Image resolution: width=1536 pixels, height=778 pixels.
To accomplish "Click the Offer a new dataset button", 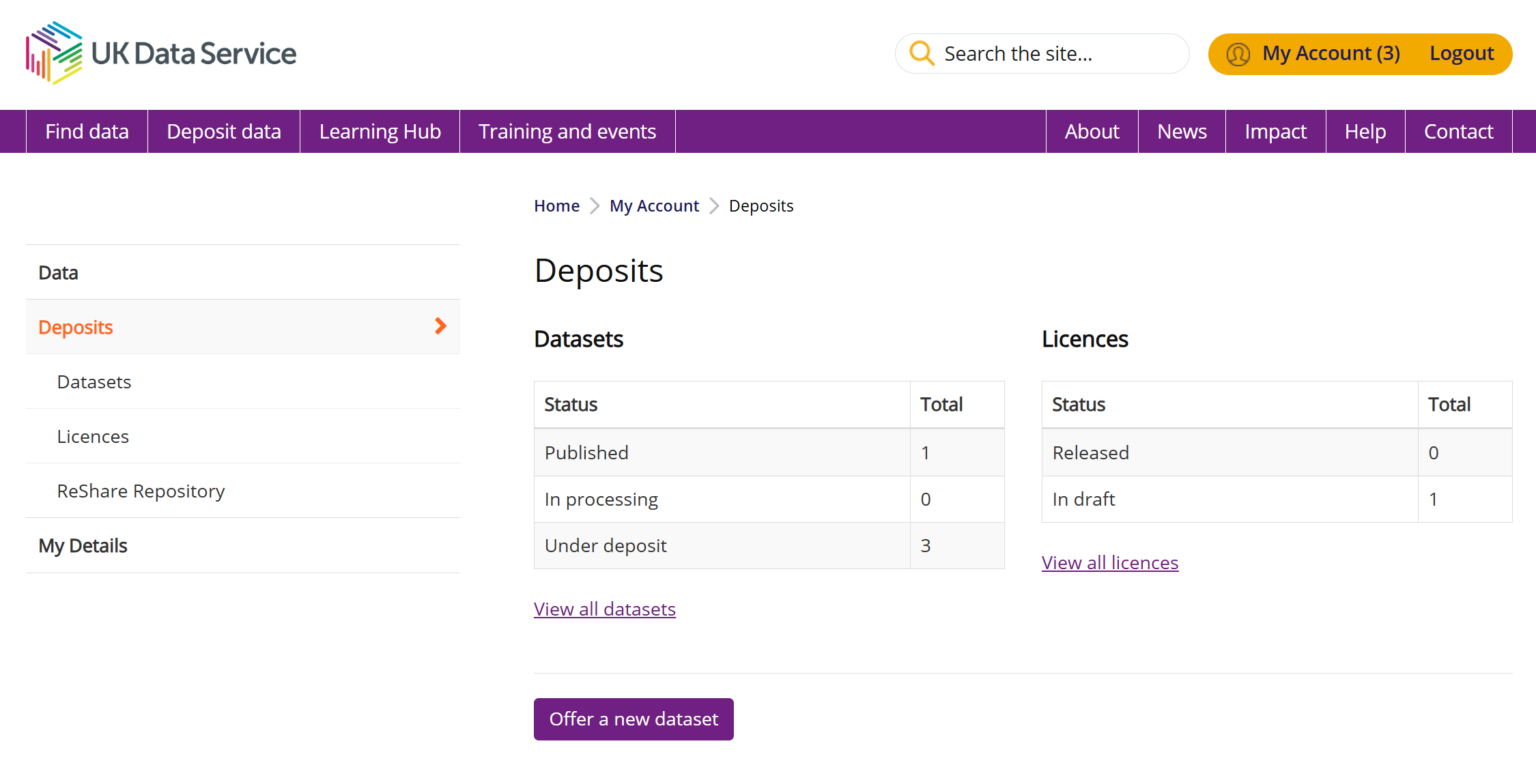I will pos(633,719).
